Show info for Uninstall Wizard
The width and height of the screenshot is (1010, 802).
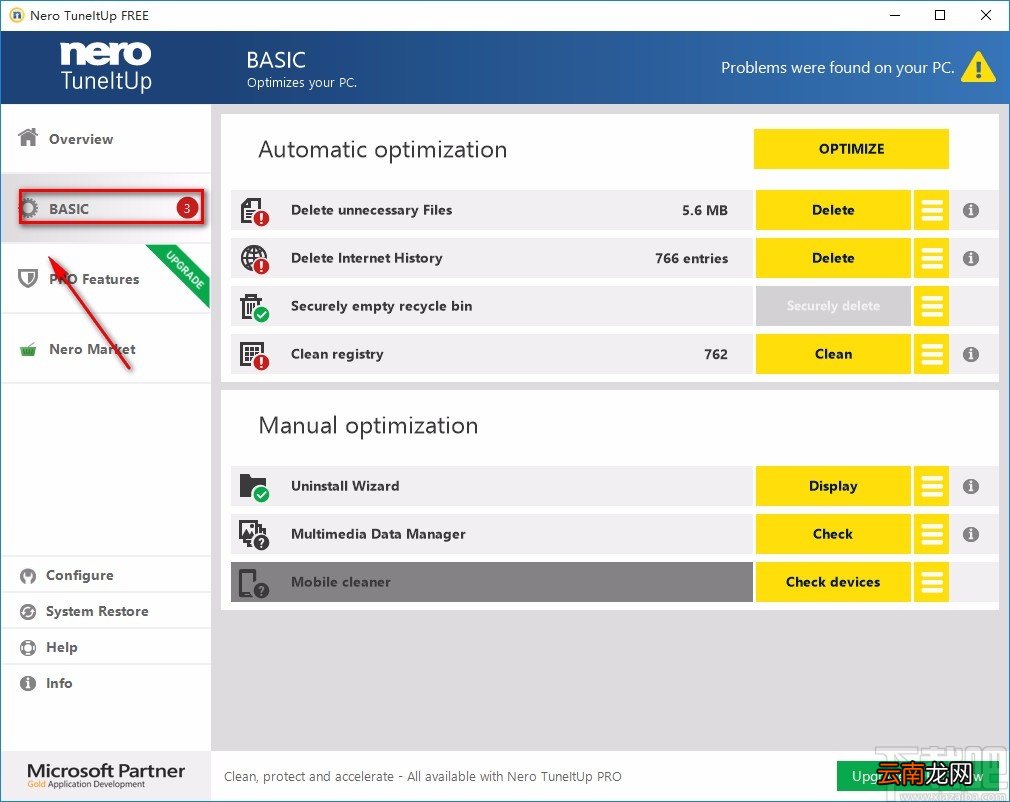click(971, 486)
